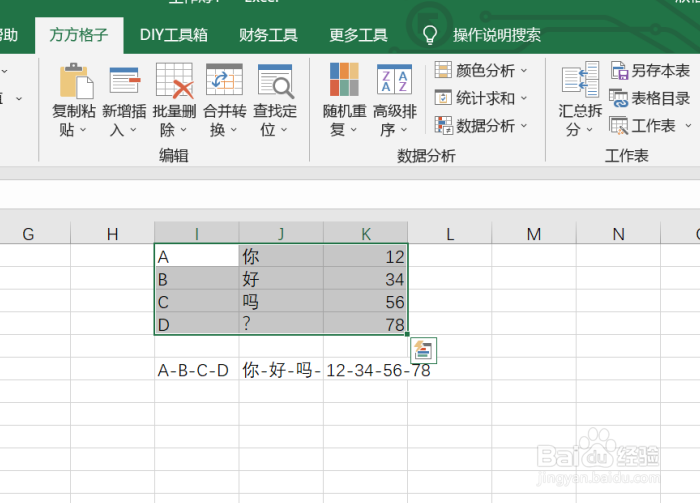The width and height of the screenshot is (700, 503).
Task: Select the cell containing ?
Action: 281,323
